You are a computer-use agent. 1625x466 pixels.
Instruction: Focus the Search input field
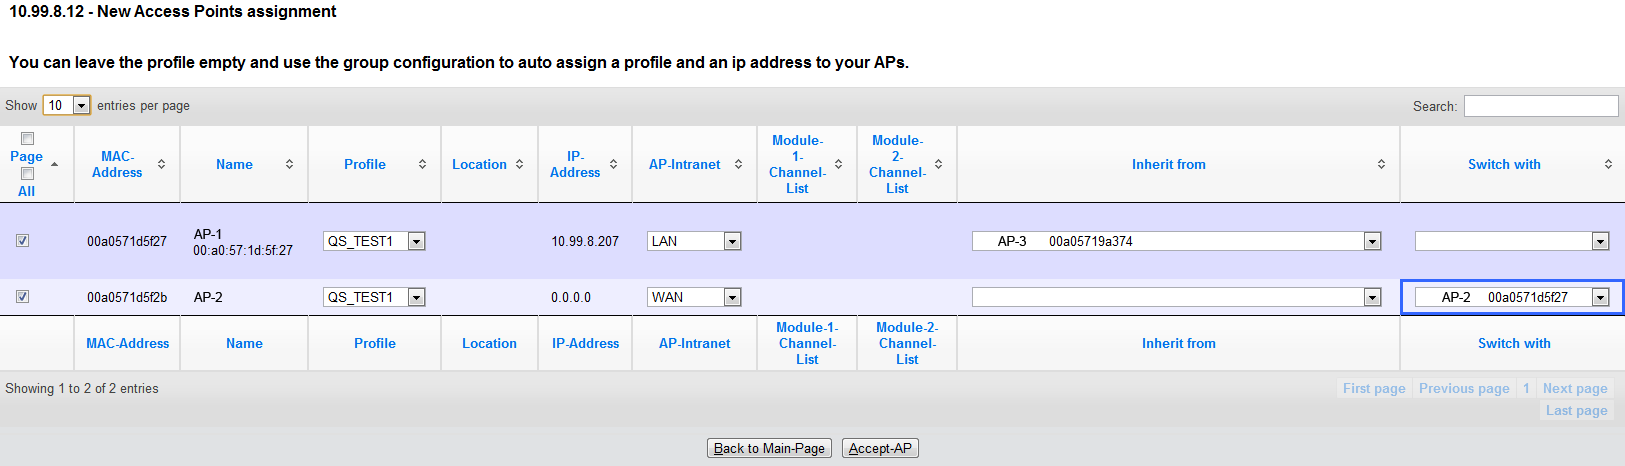[1540, 106]
